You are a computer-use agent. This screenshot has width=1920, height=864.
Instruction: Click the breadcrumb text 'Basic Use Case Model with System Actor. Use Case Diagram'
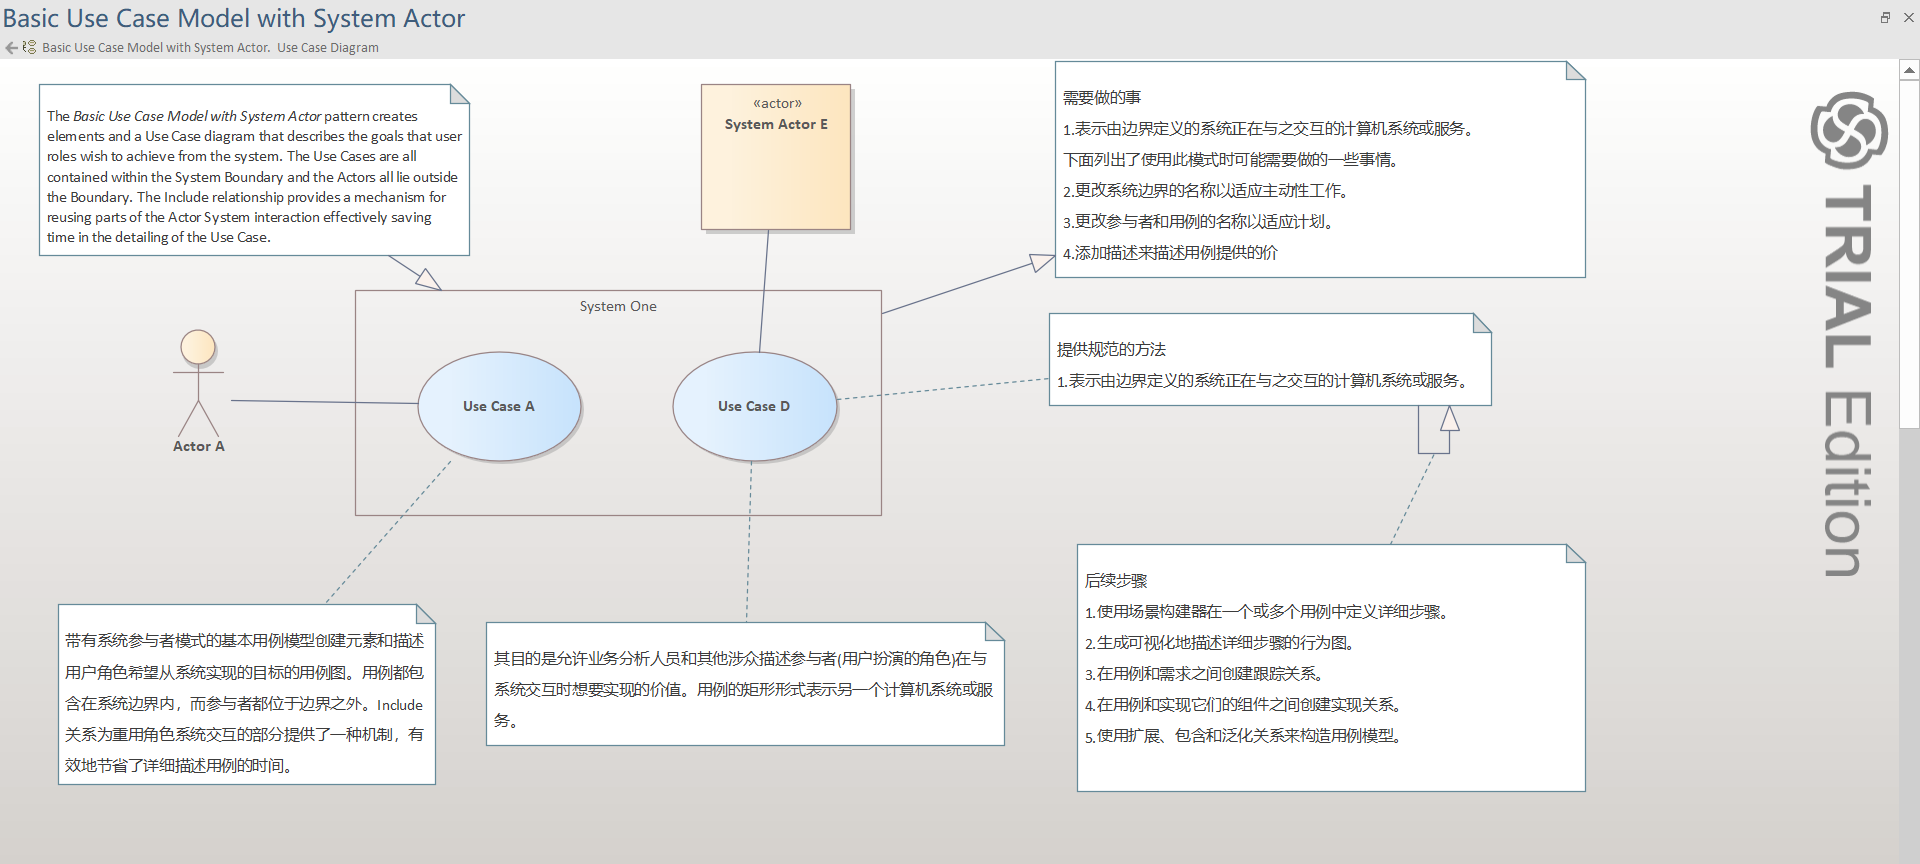[x=210, y=47]
